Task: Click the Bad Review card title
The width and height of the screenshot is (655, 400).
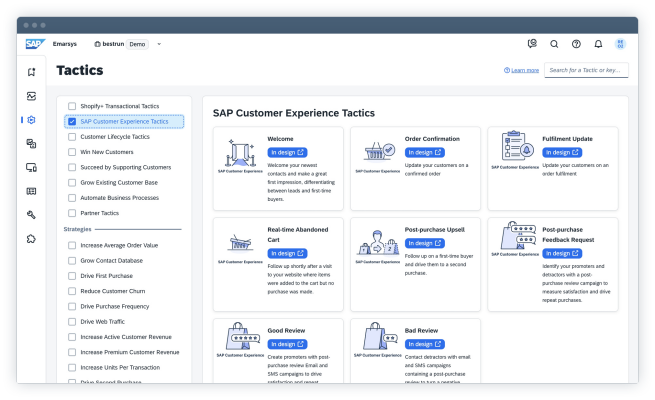Action: (421, 330)
